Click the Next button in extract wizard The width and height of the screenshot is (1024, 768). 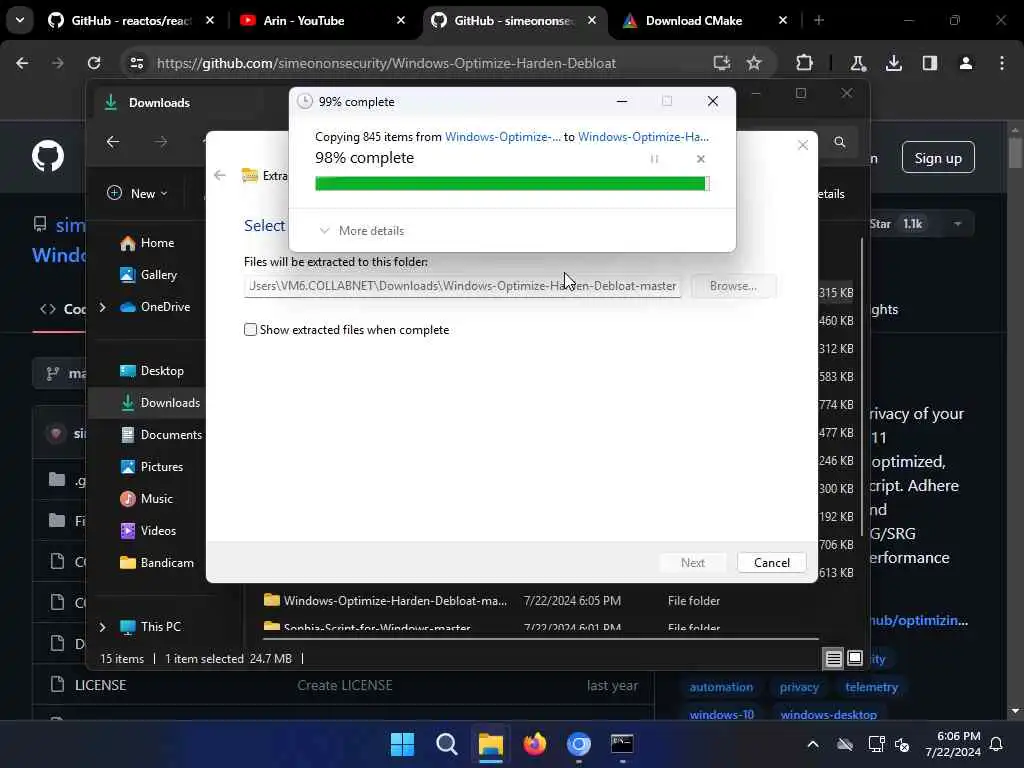692,562
